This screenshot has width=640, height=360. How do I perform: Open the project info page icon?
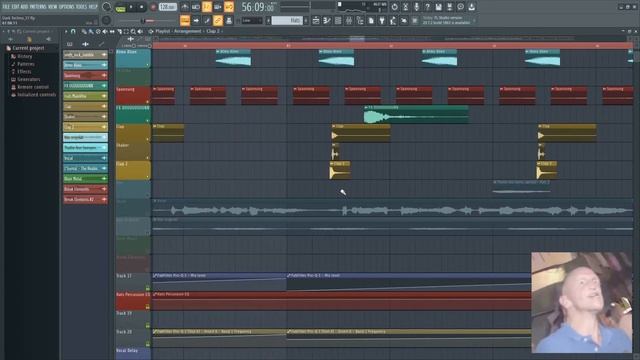[371, 20]
